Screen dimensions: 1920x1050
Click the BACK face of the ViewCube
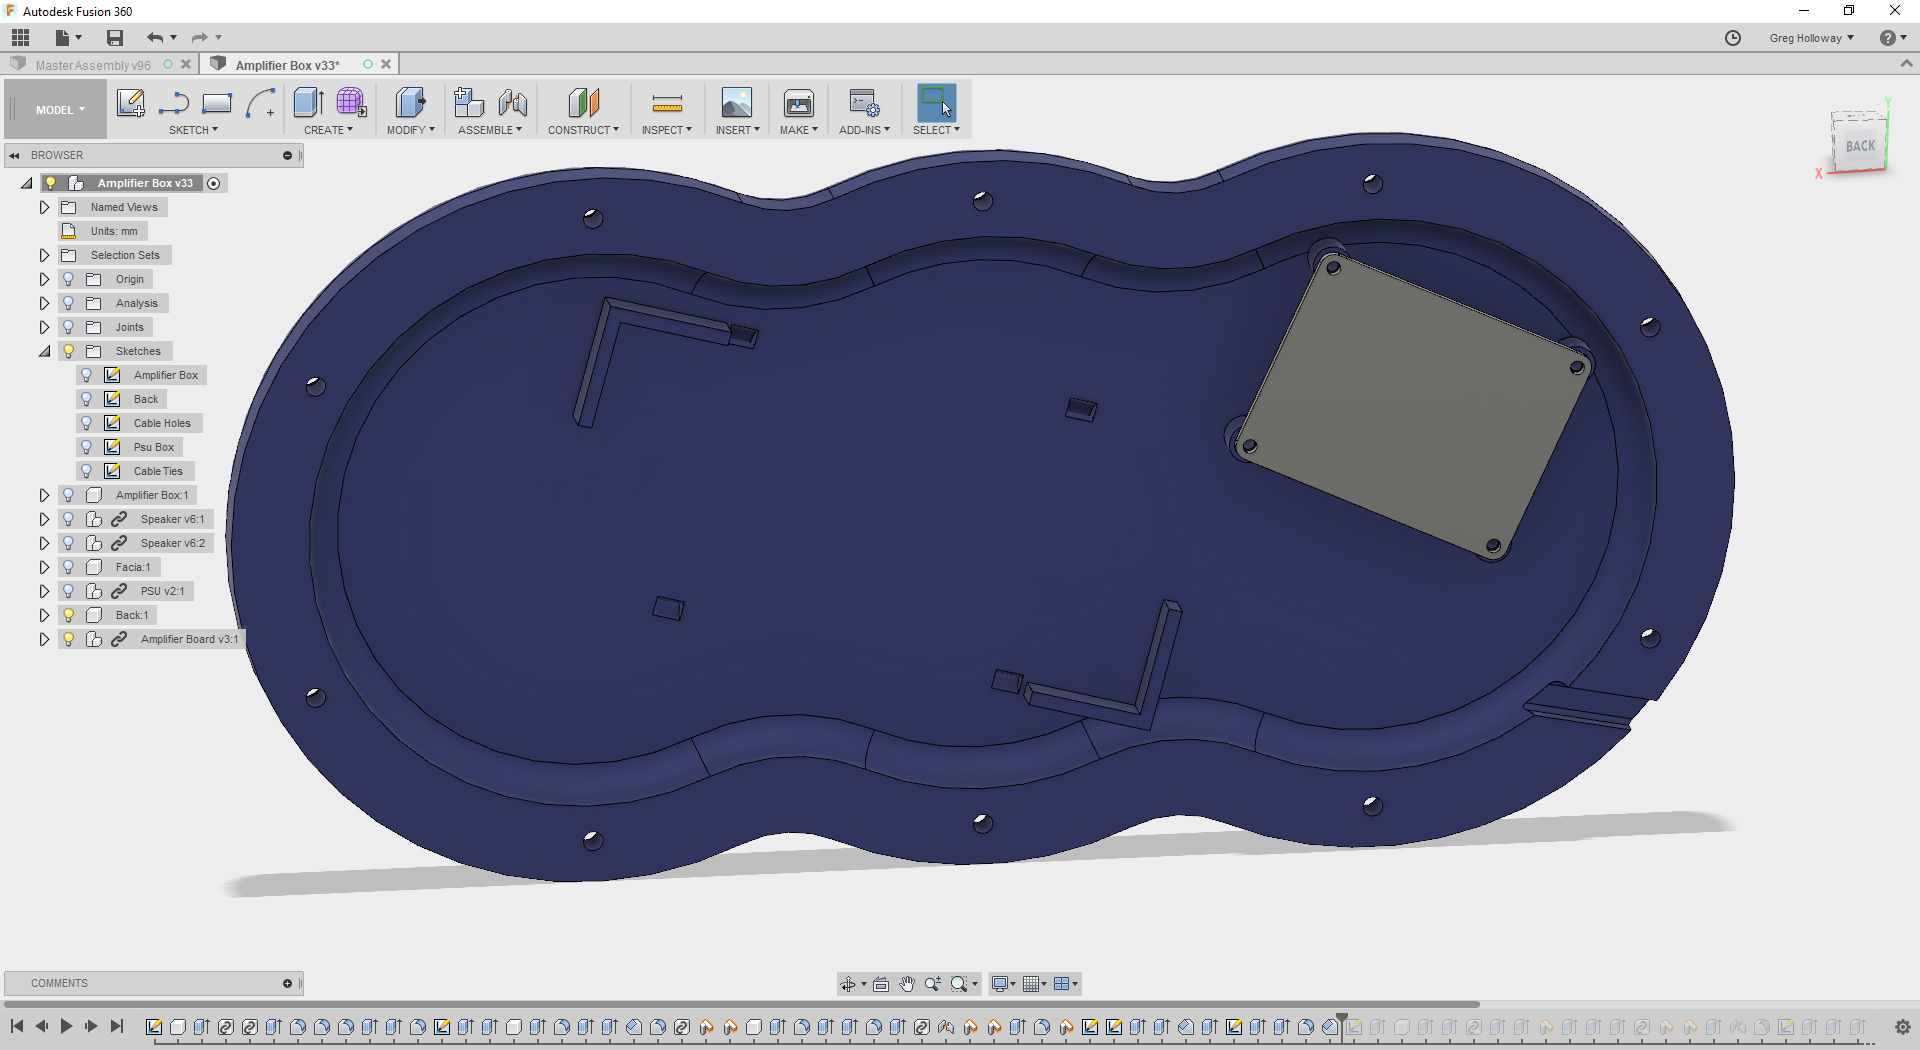click(1860, 146)
